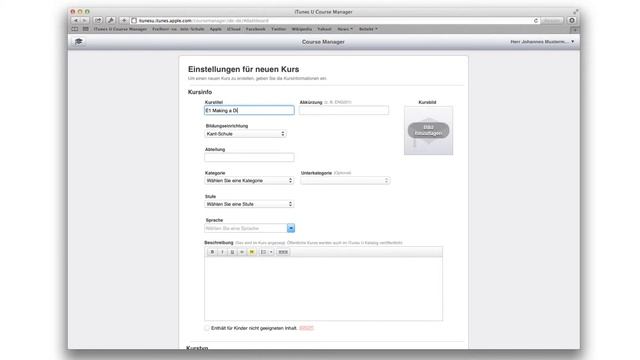640x360 pixels.
Task: Apply italic in the Beschreibung editor
Action: point(222,252)
